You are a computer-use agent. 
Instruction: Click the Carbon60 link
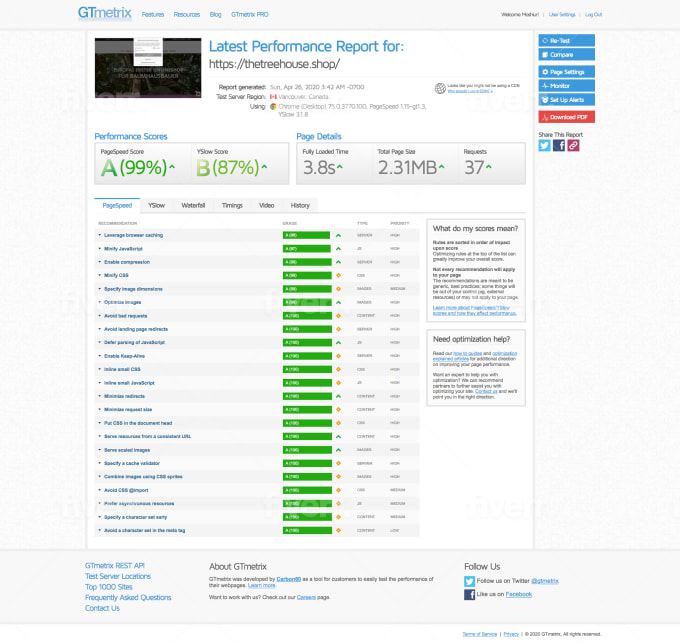[x=289, y=579]
